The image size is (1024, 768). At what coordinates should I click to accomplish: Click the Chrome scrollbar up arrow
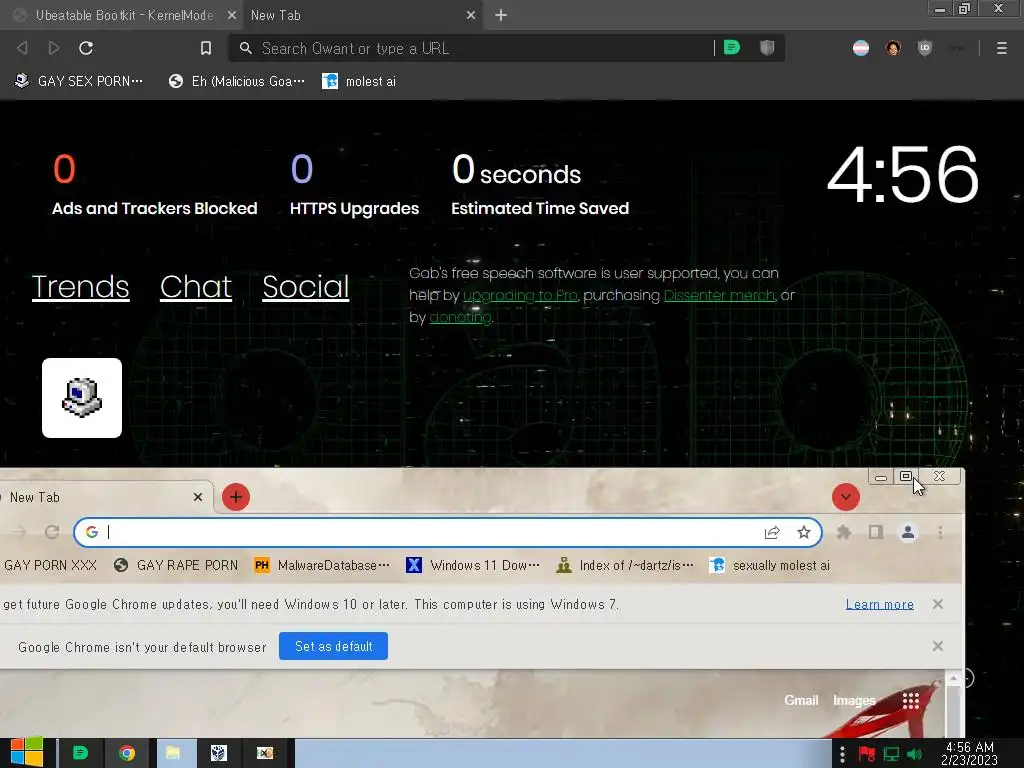click(953, 679)
